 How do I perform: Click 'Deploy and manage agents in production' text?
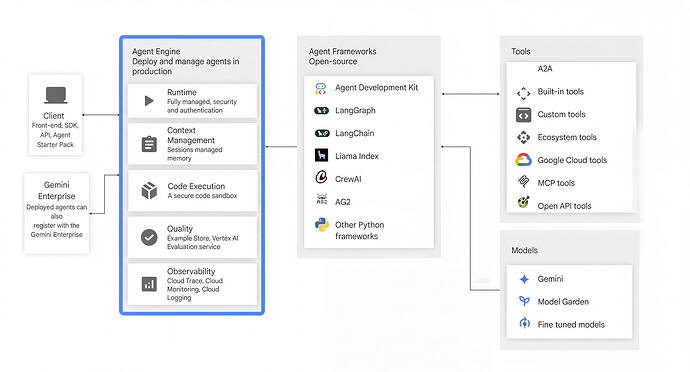pos(185,66)
